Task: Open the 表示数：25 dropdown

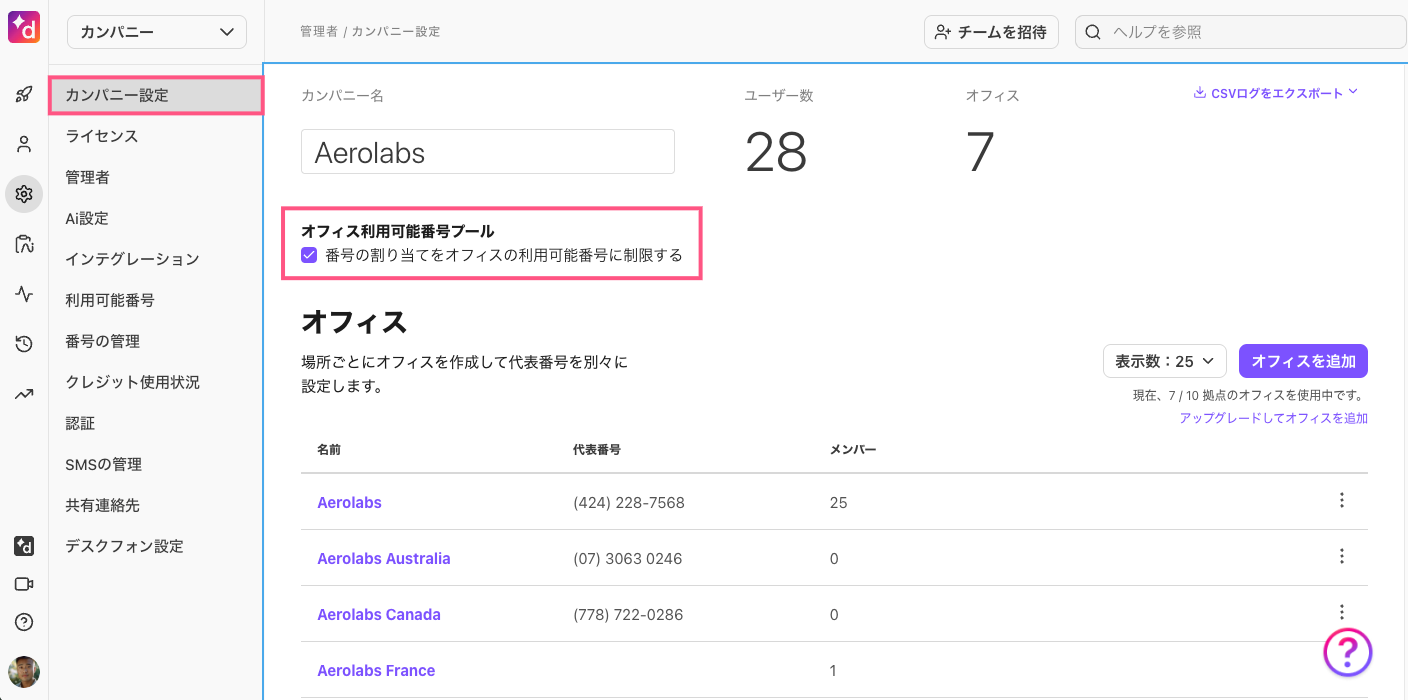Action: (1165, 361)
